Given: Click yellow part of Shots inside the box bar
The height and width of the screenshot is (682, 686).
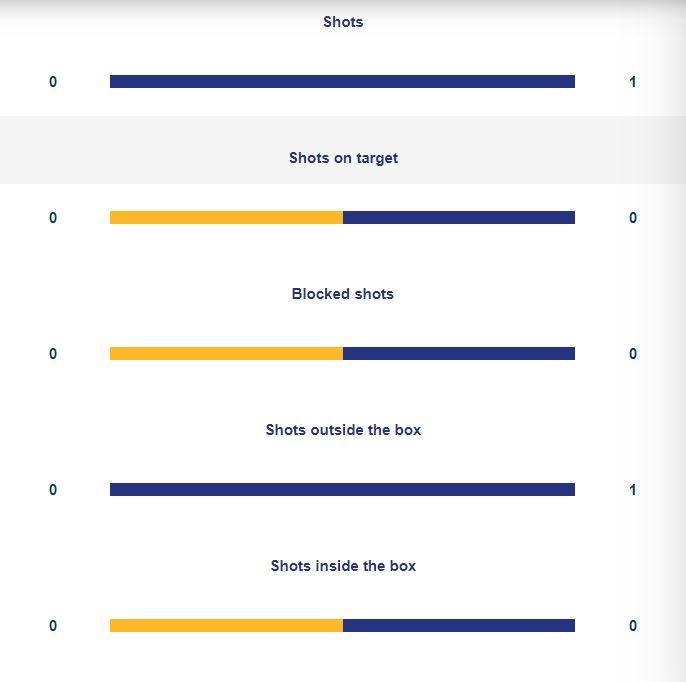Looking at the screenshot, I should (x=226, y=626).
